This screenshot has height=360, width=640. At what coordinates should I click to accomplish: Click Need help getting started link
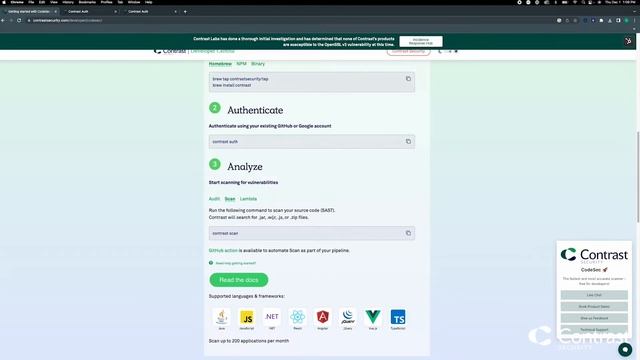pos(236,263)
